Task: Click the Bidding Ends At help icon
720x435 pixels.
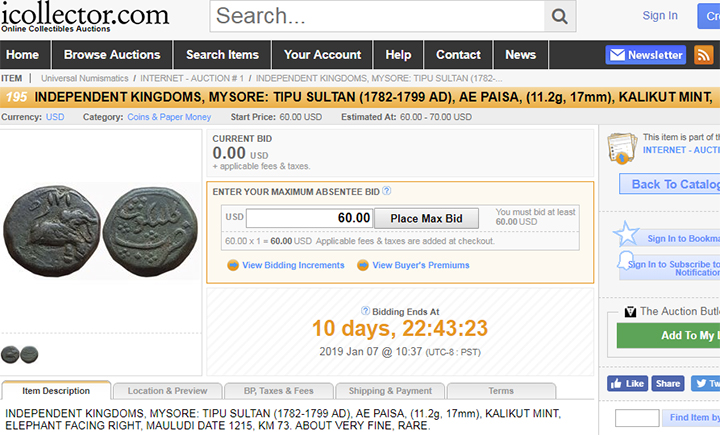Action: 365,311
